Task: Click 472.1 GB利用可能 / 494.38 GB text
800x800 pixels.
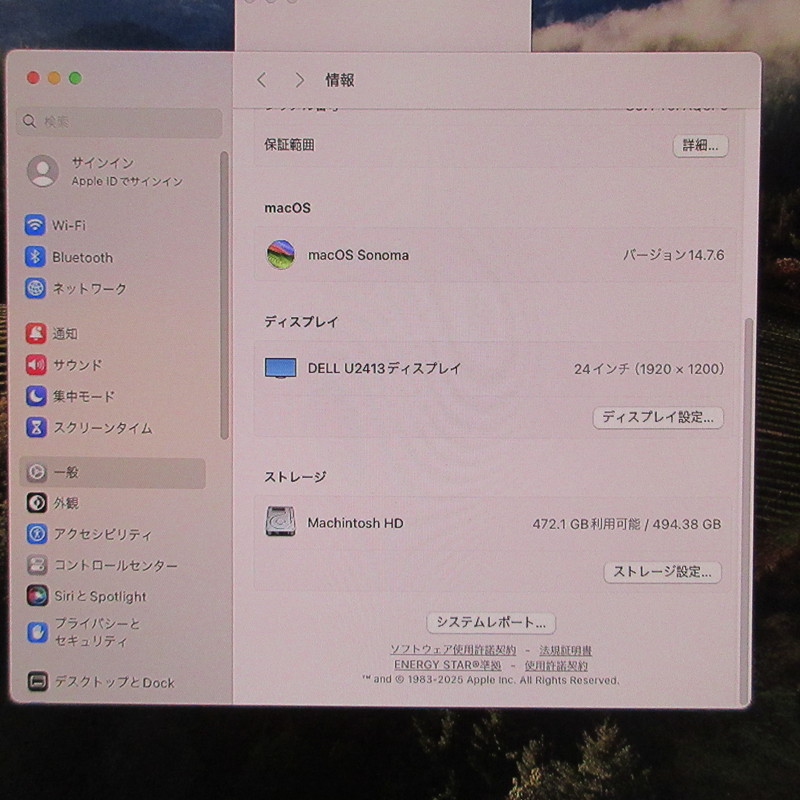Action: click(627, 524)
